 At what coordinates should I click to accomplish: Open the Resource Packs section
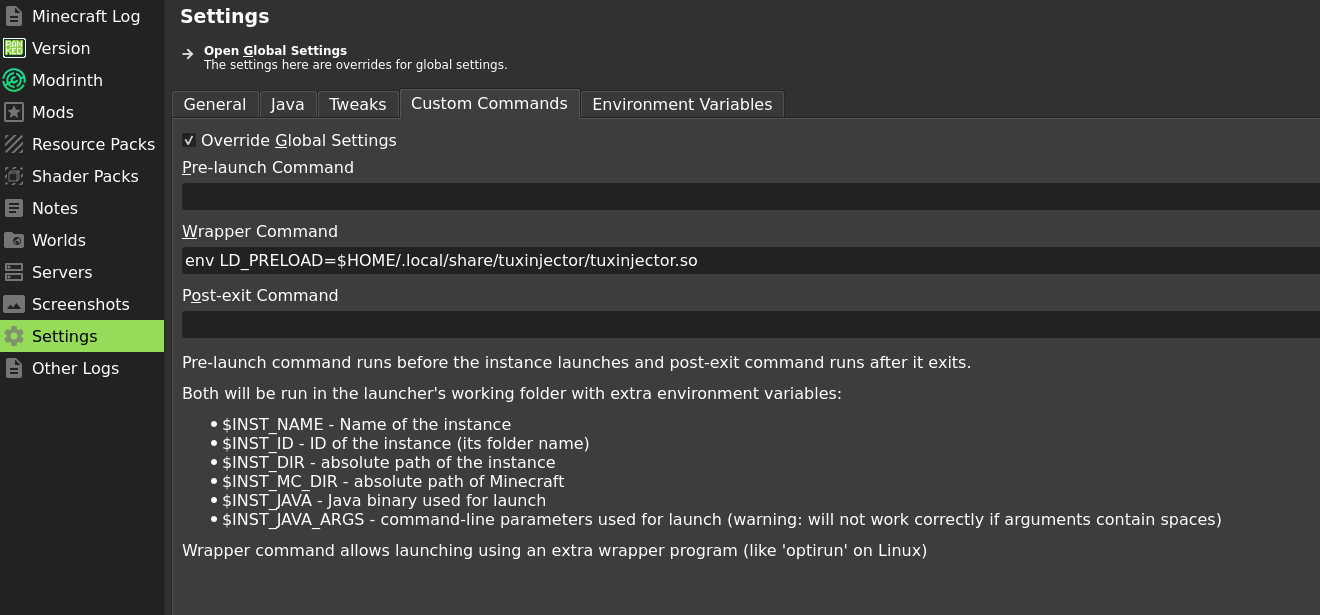coord(93,144)
